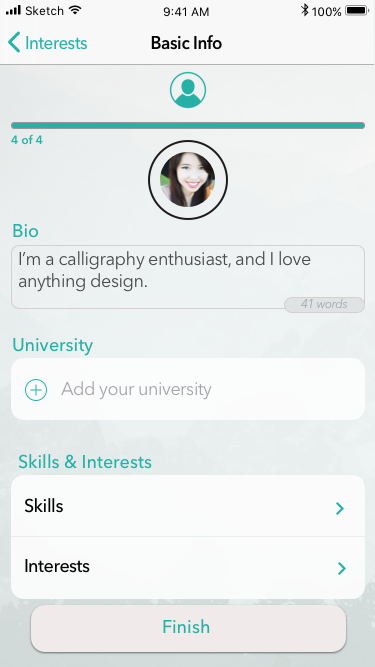The width and height of the screenshot is (375, 667).
Task: Tap the battery icon in status bar
Action: tap(357, 11)
